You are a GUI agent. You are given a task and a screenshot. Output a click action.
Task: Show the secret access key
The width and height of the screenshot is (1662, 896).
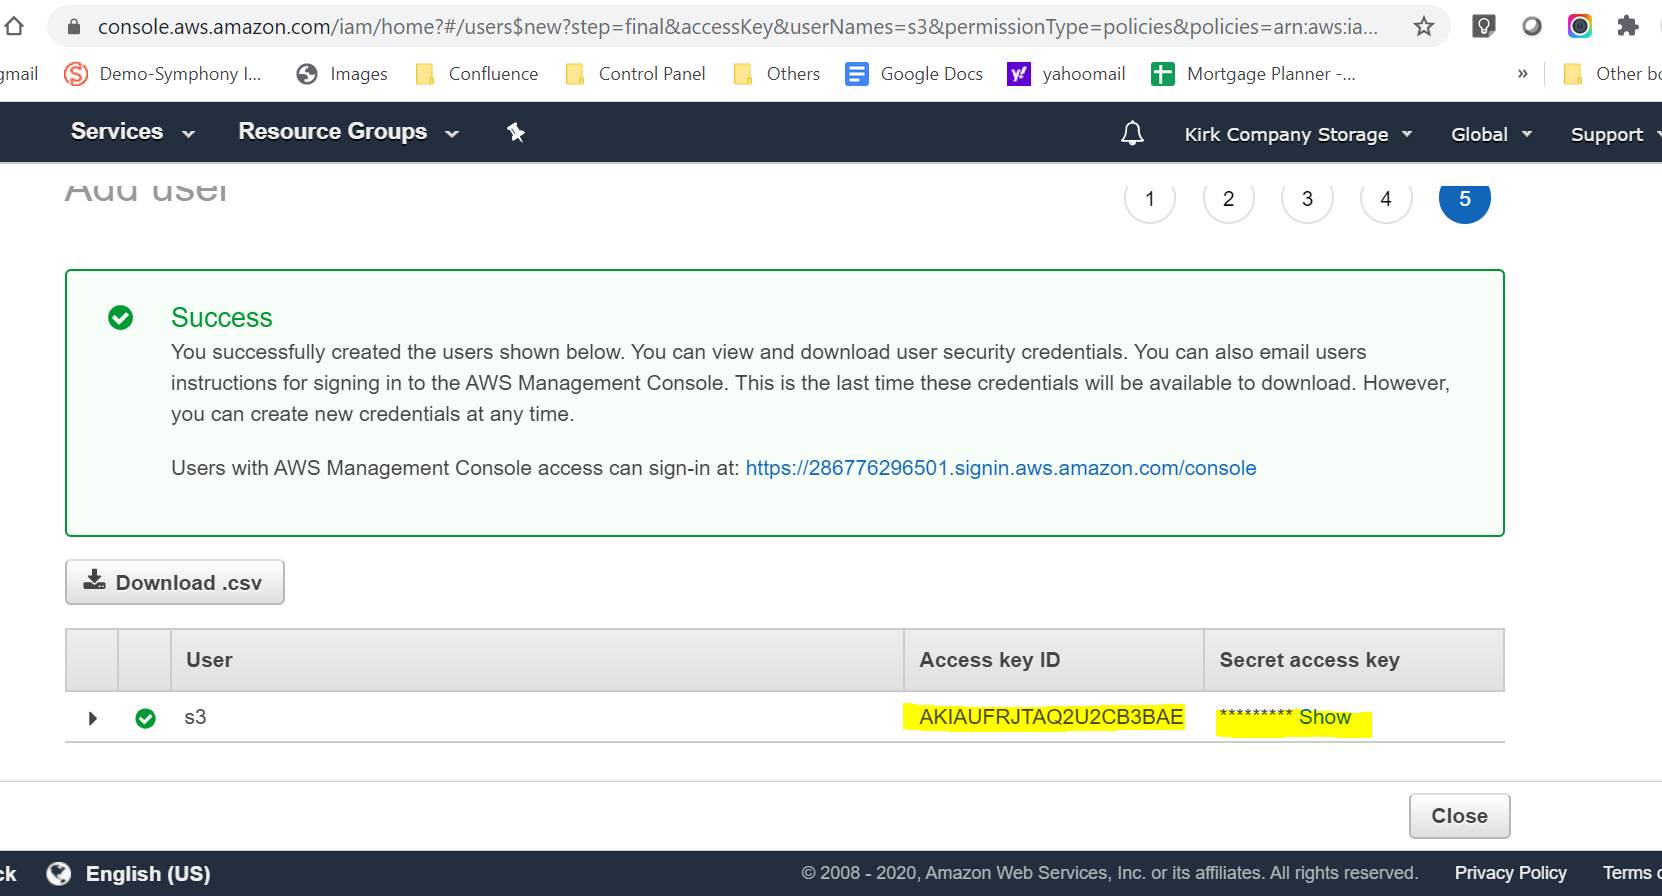click(x=1325, y=717)
